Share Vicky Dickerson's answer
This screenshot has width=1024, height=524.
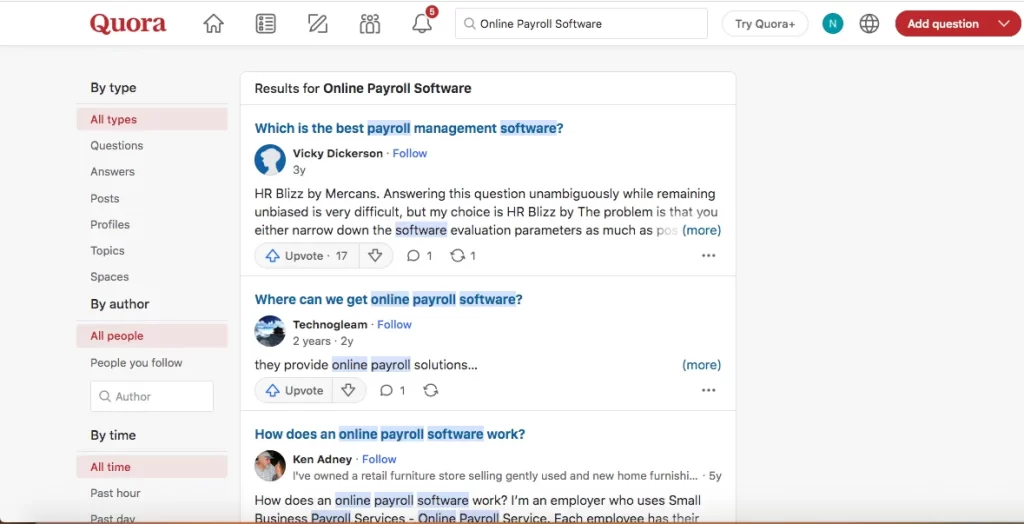click(462, 256)
